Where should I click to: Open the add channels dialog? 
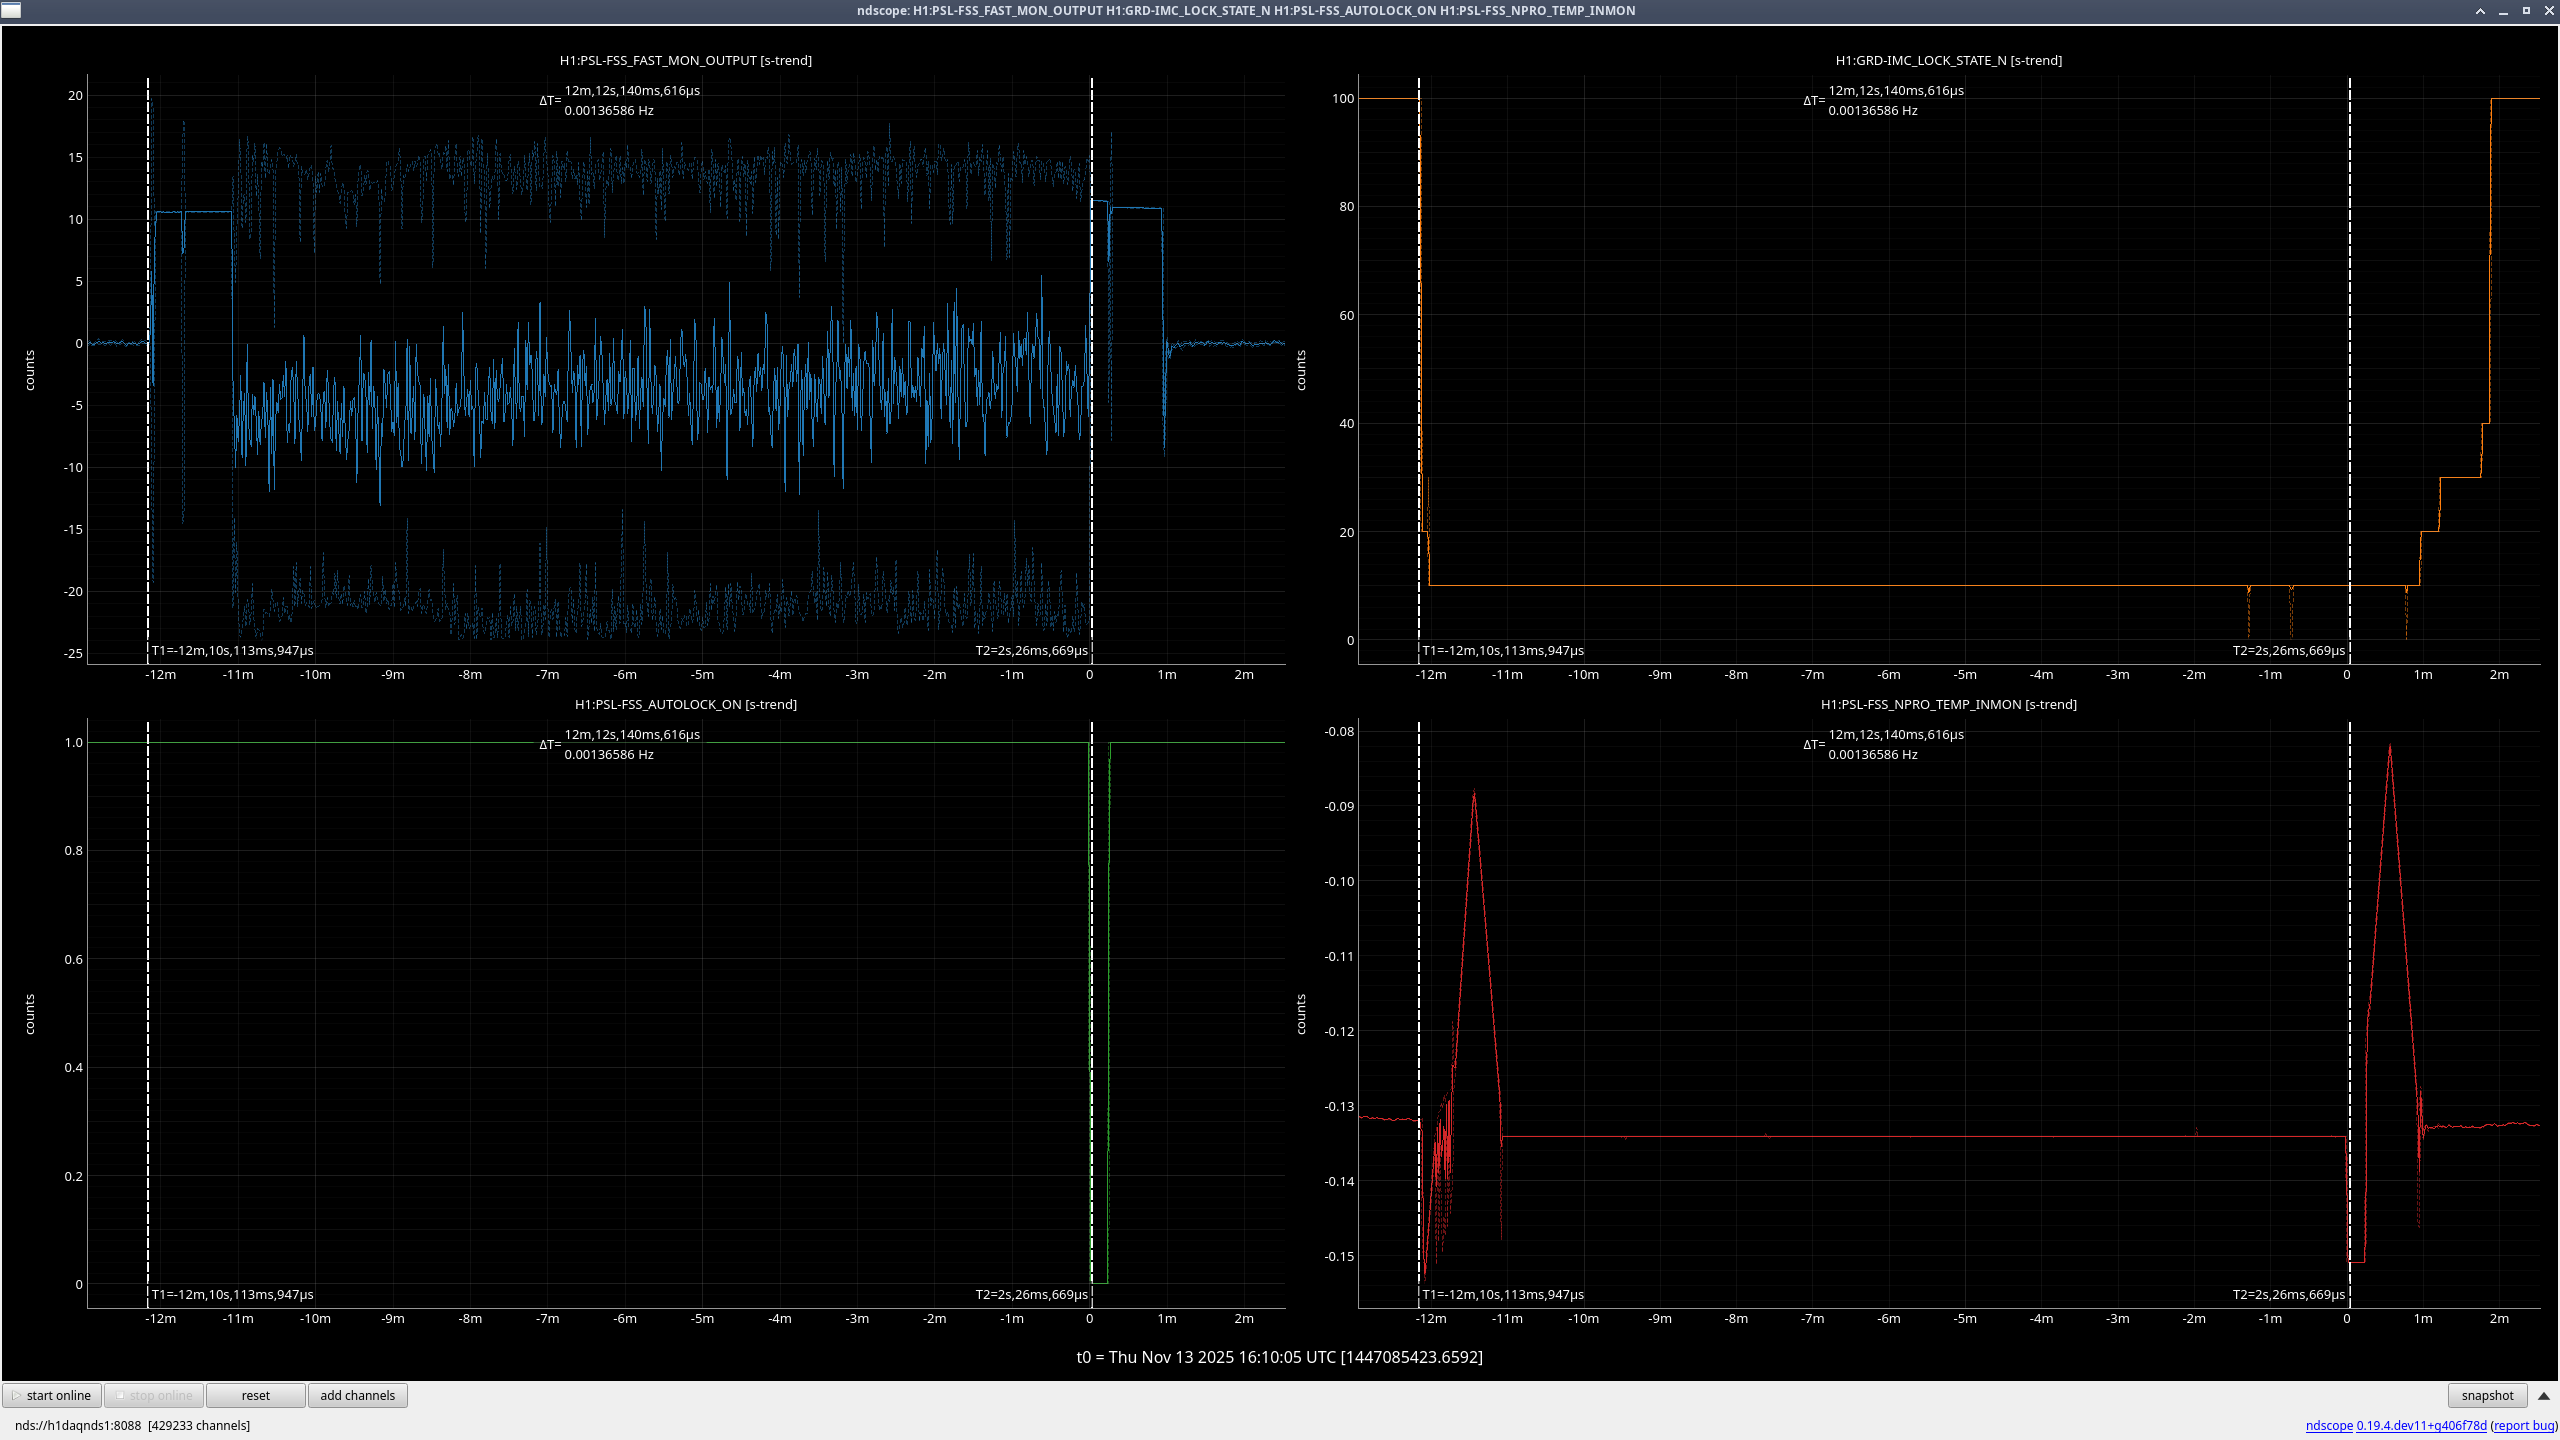[x=357, y=1395]
